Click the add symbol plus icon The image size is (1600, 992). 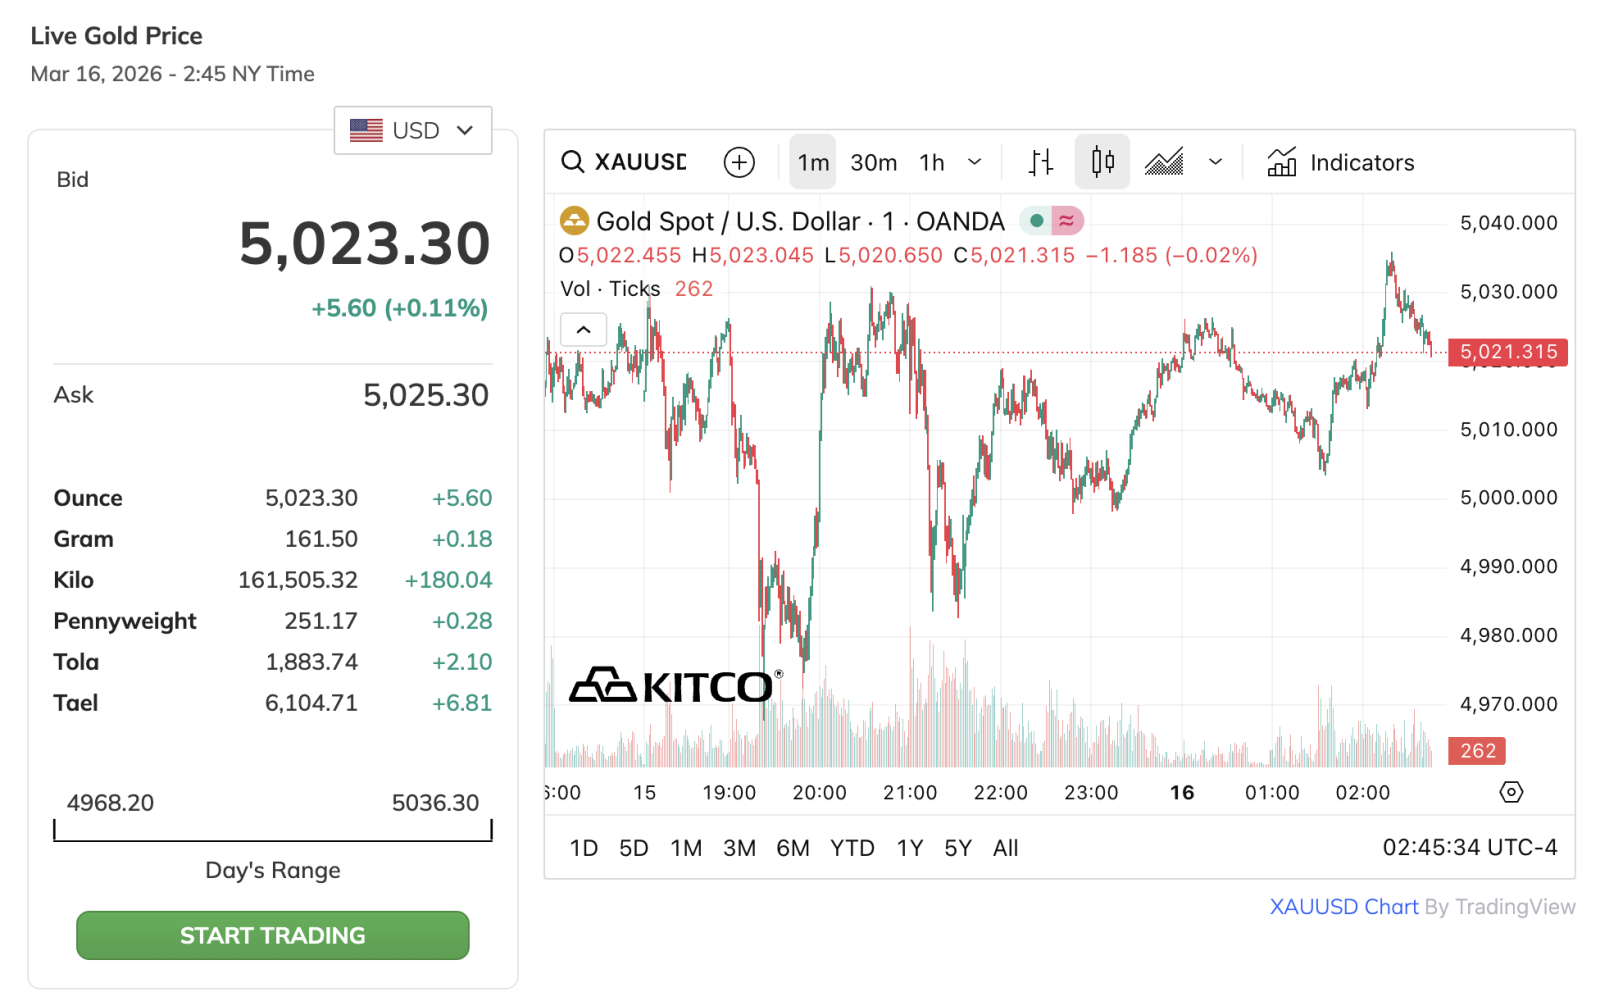(x=739, y=162)
